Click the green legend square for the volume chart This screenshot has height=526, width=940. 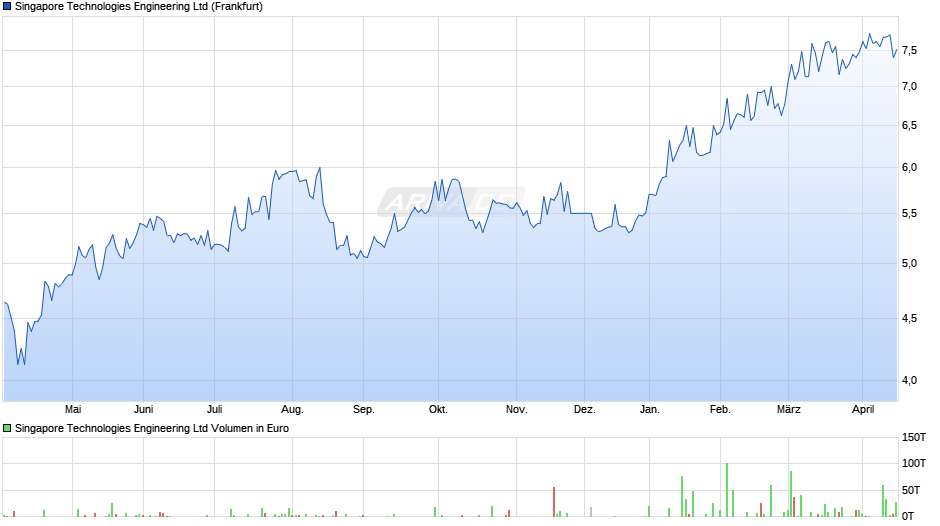click(x=7, y=428)
